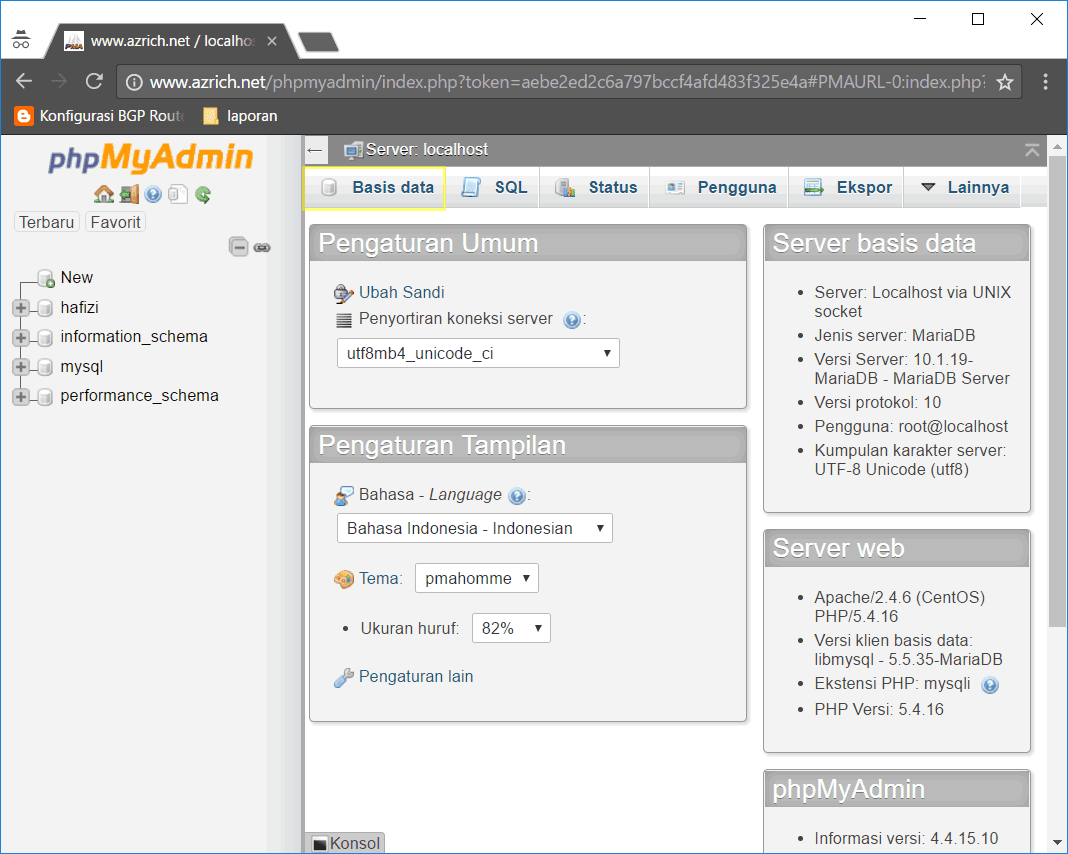
Task: Click the log out door icon
Action: click(x=129, y=194)
